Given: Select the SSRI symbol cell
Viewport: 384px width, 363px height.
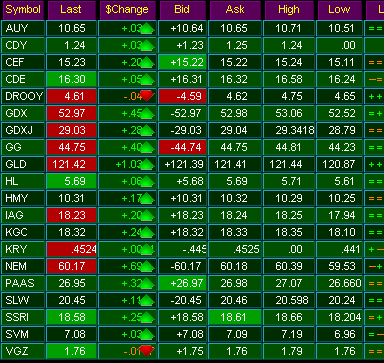Looking at the screenshot, I should point(23,317).
